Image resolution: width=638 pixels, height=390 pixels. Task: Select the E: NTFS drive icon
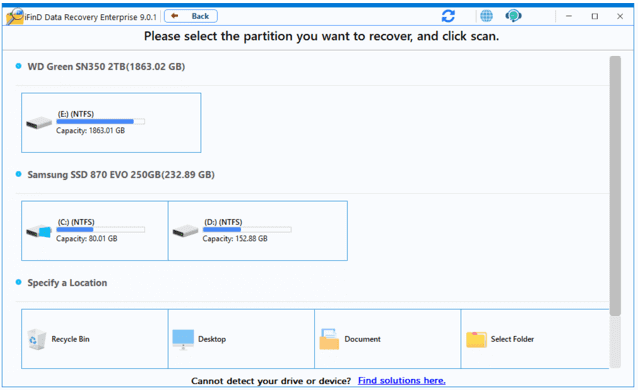[39, 123]
